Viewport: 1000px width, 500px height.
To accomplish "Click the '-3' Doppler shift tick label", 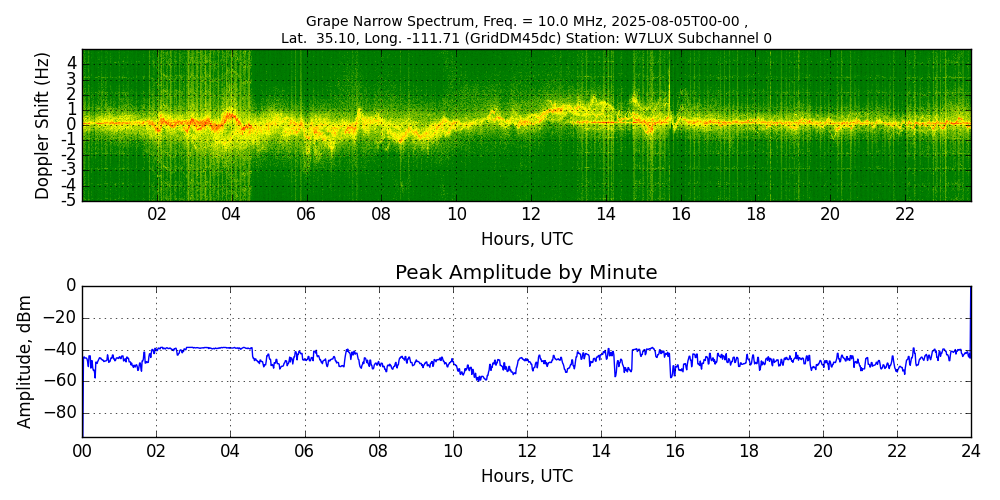I will 70,170.
